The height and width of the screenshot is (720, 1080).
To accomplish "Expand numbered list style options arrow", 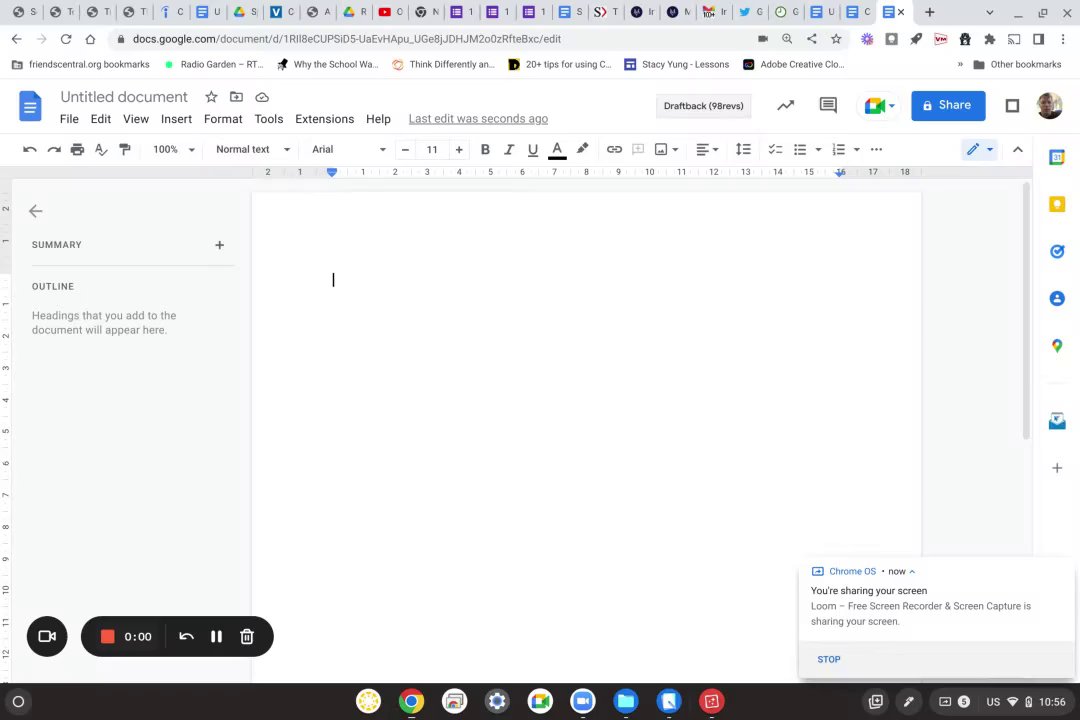I will (x=857, y=150).
